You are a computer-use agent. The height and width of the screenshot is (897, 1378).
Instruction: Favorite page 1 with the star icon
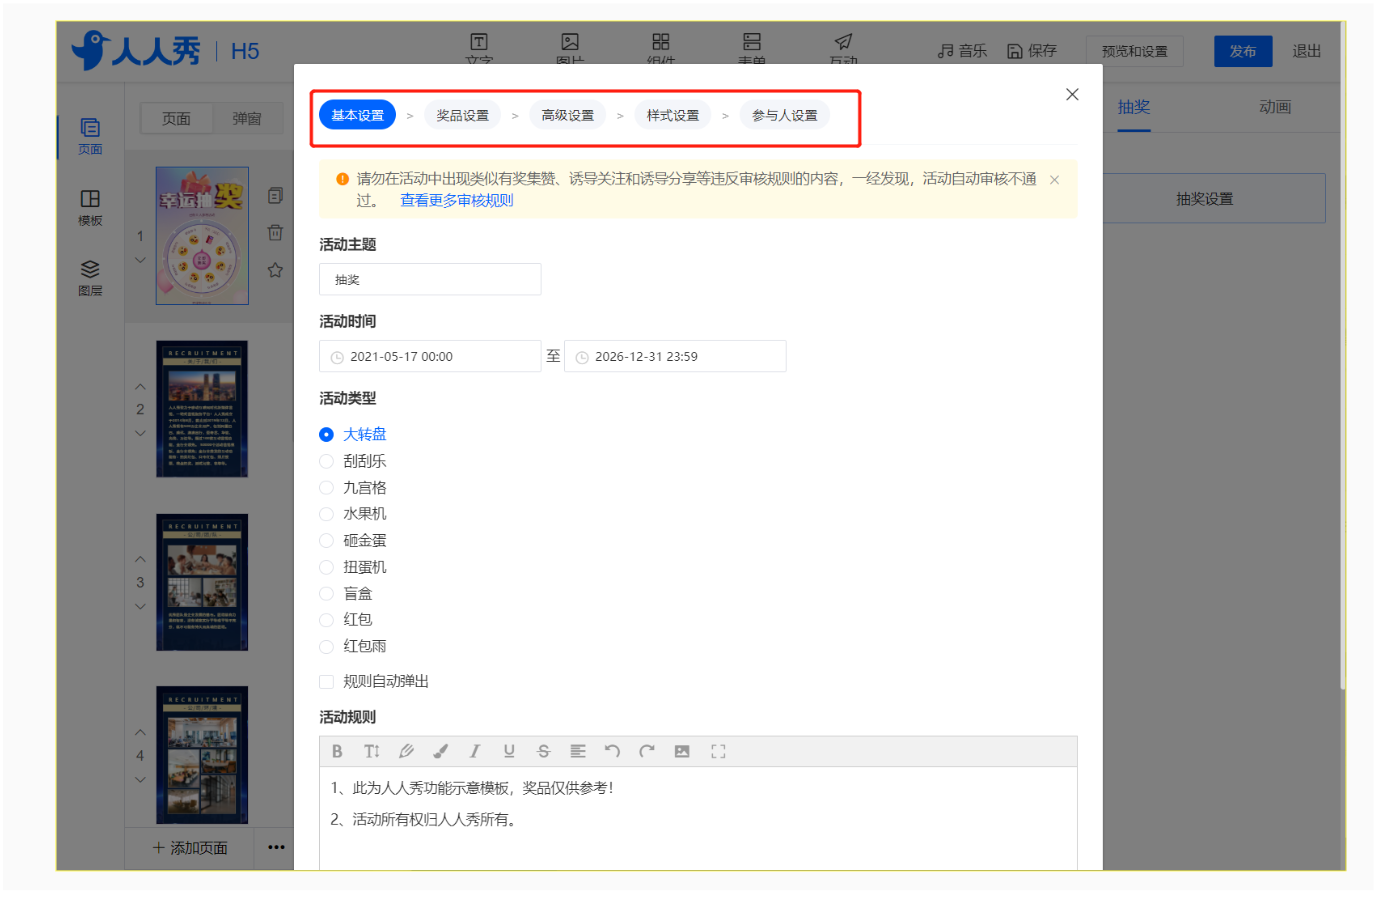point(275,270)
